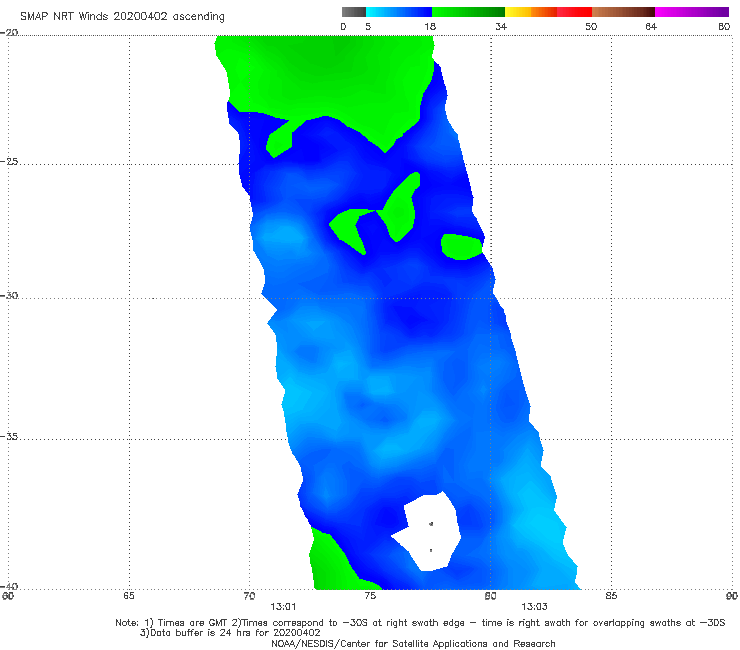The height and width of the screenshot is (650, 740).
Task: Select the yellow-to-red 34–50 colorbar segment
Action: point(548,12)
